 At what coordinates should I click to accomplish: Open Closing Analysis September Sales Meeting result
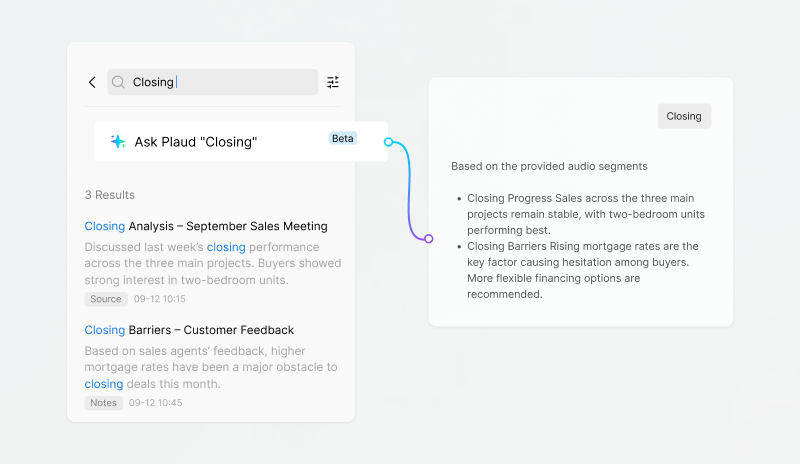[x=206, y=226]
